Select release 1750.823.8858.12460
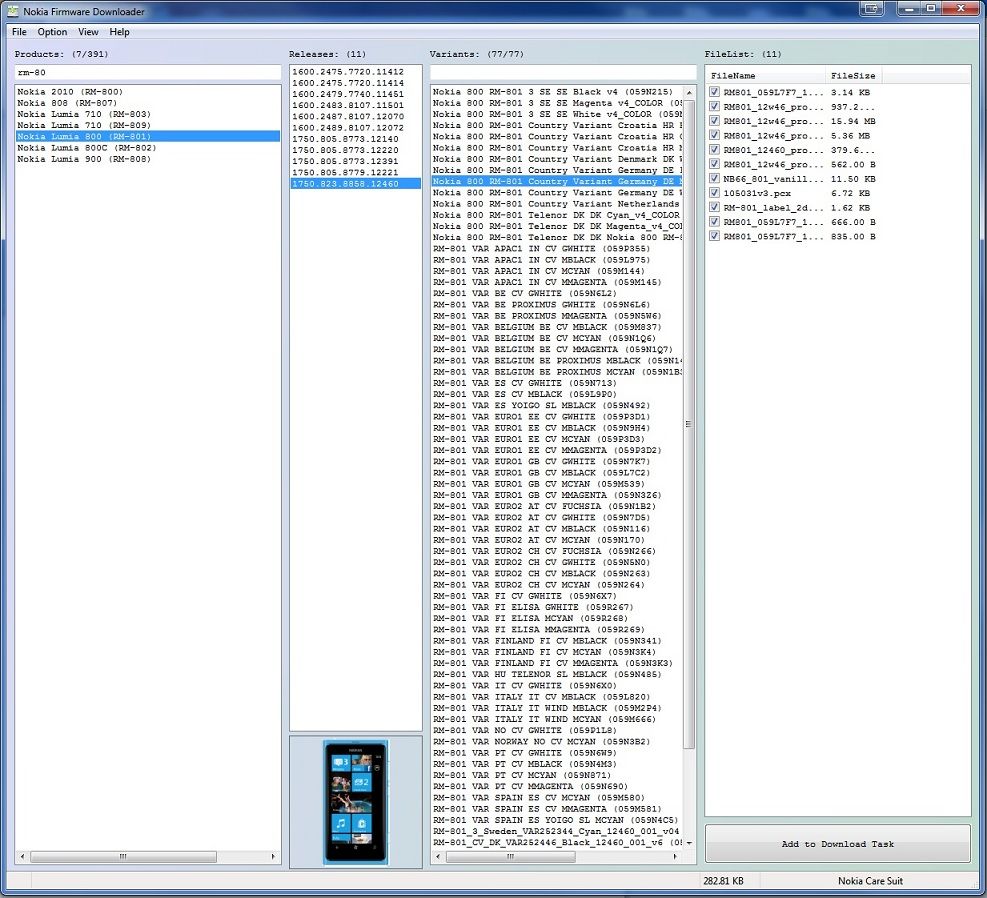 click(x=356, y=184)
